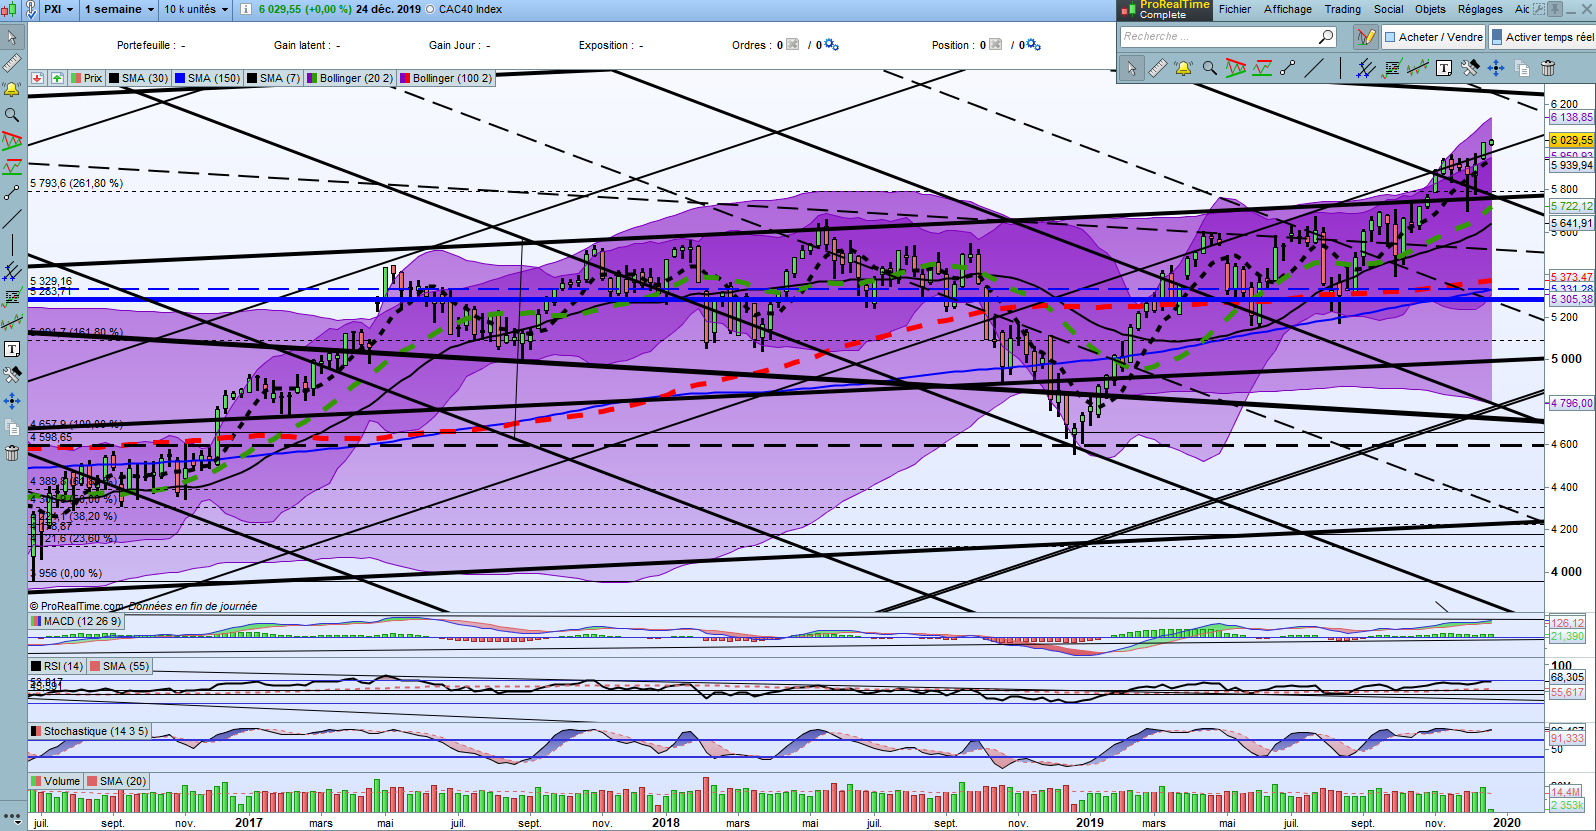The image size is (1596, 831).
Task: Click the alert bell in the left sidebar
Action: (12, 89)
